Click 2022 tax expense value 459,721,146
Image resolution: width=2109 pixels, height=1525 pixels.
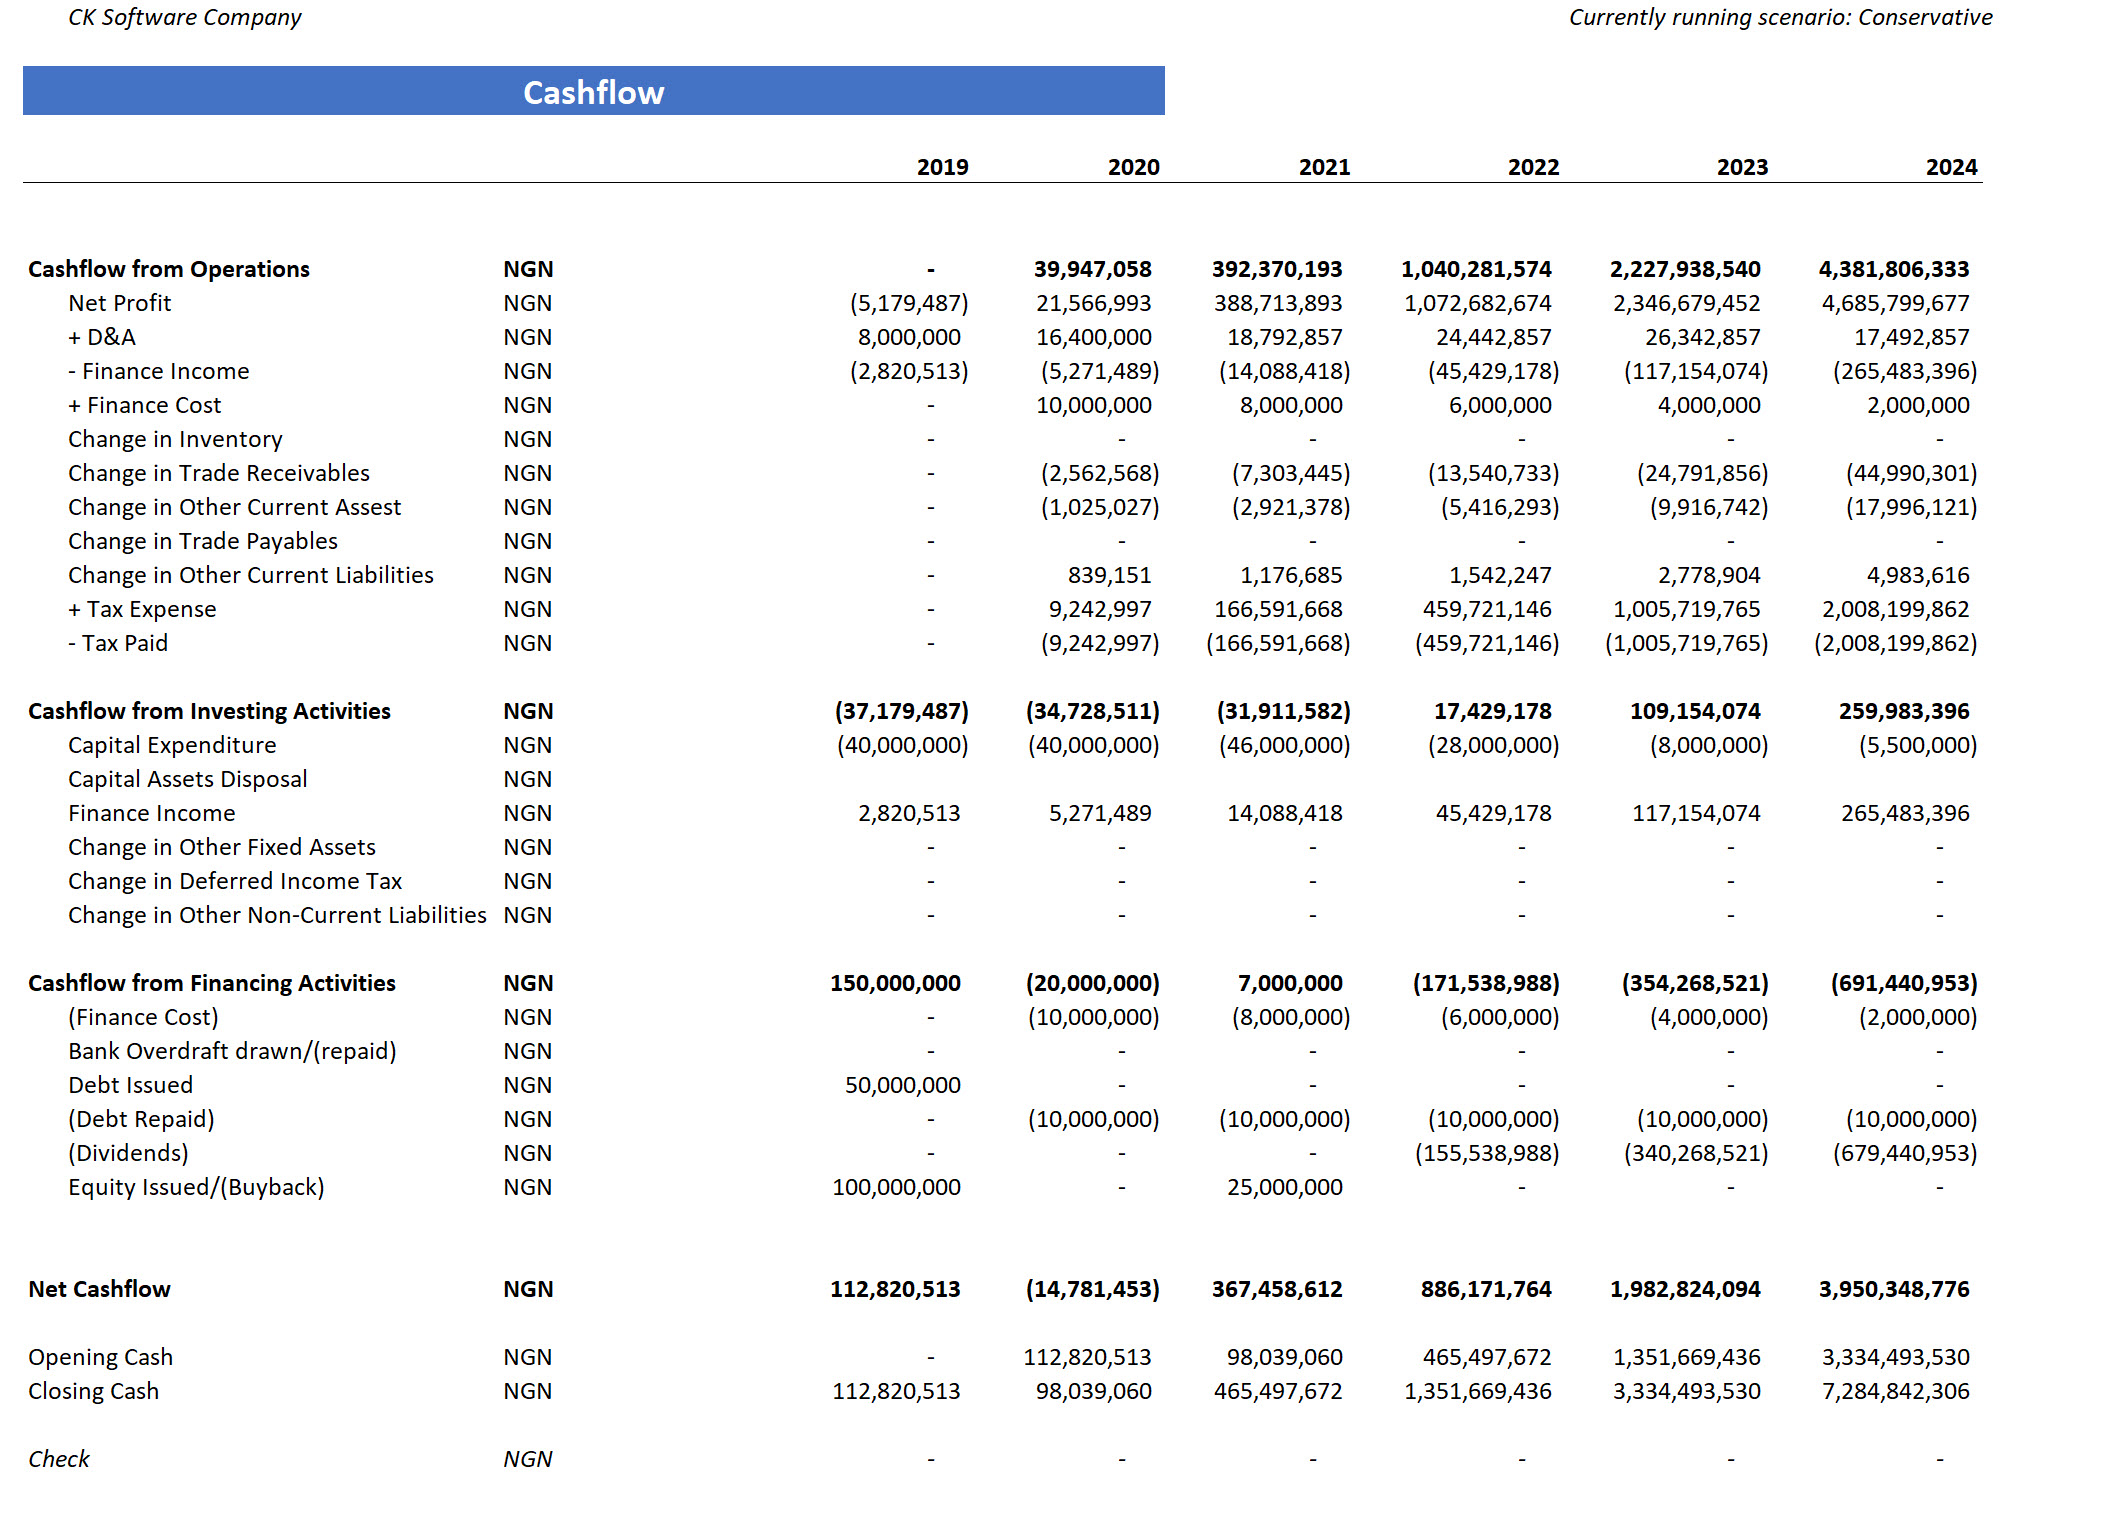1486,609
